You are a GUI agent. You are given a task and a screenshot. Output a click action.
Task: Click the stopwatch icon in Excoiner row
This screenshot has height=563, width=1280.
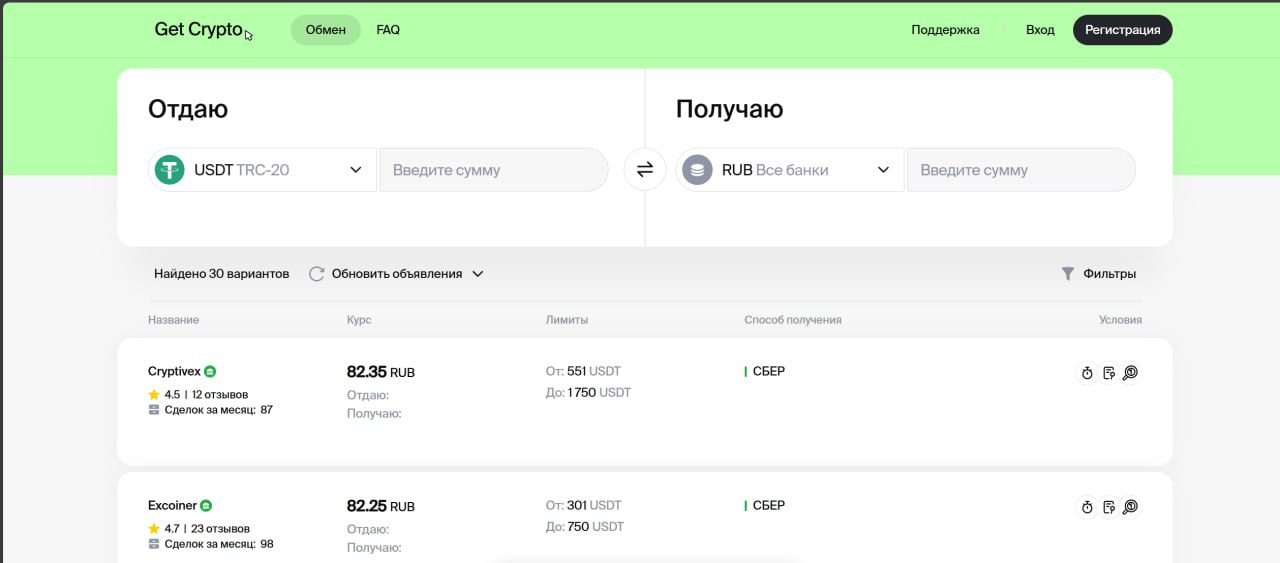point(1087,507)
